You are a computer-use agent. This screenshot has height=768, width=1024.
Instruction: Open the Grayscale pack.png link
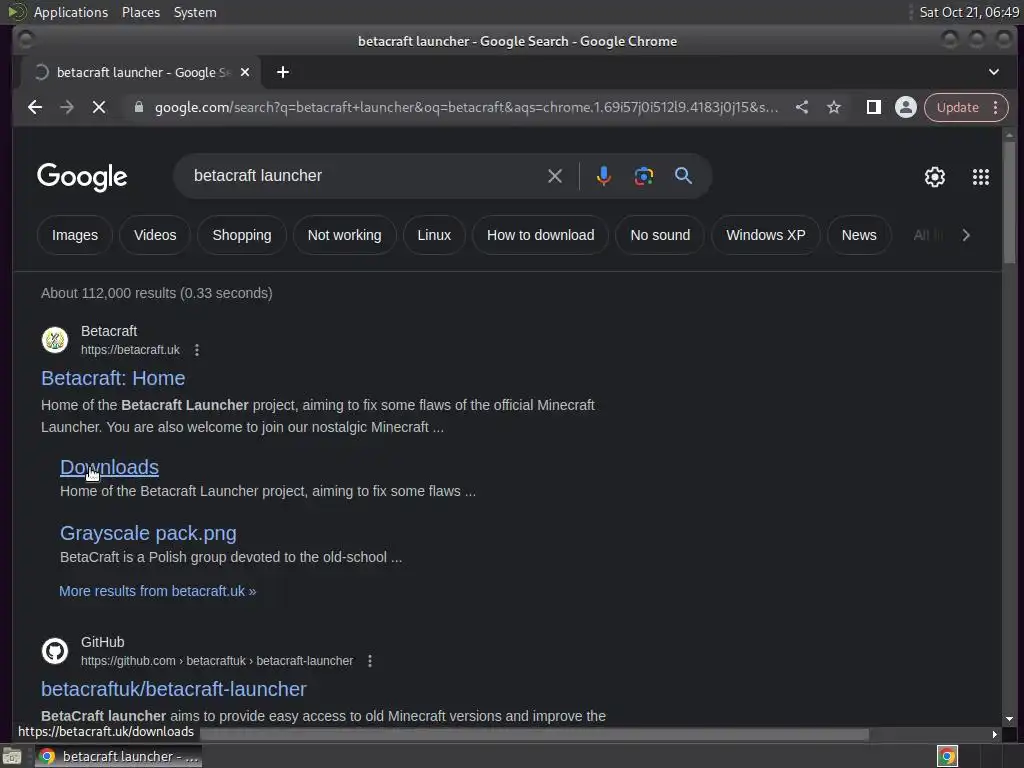pyautogui.click(x=148, y=533)
